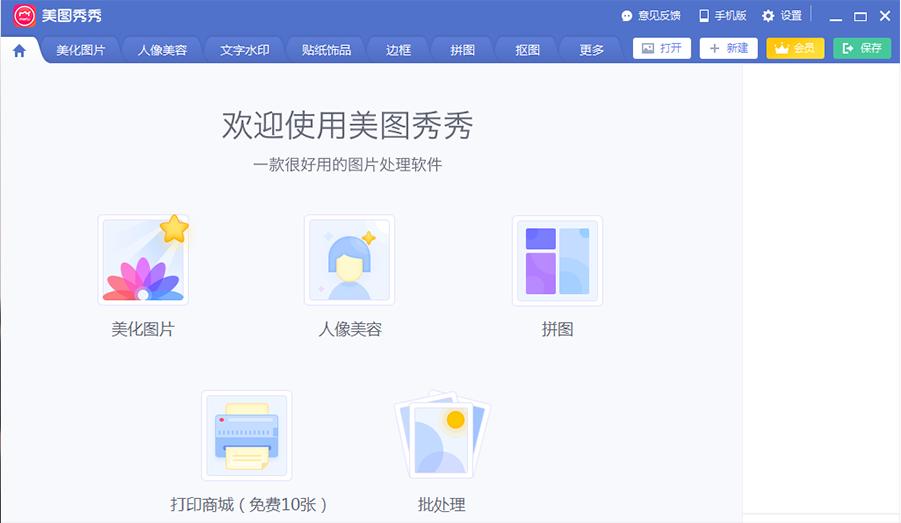The image size is (901, 523).
Task: Open 设置 settings gear
Action: point(782,16)
